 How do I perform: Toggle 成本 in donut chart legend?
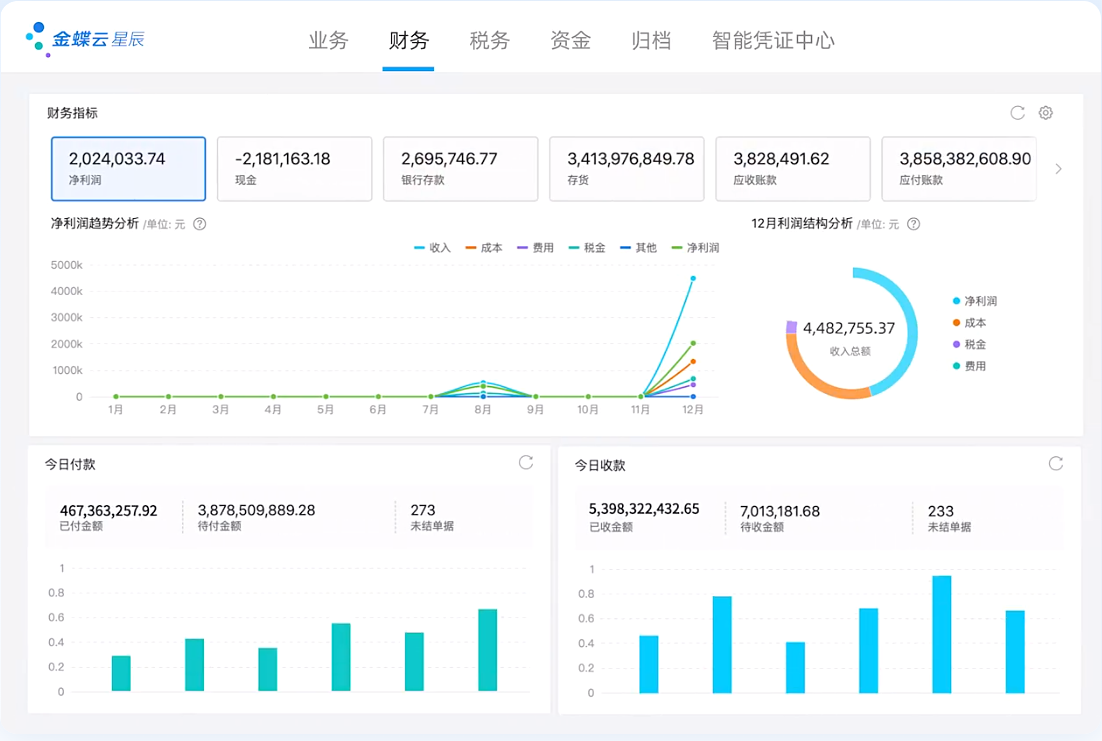(x=969, y=323)
